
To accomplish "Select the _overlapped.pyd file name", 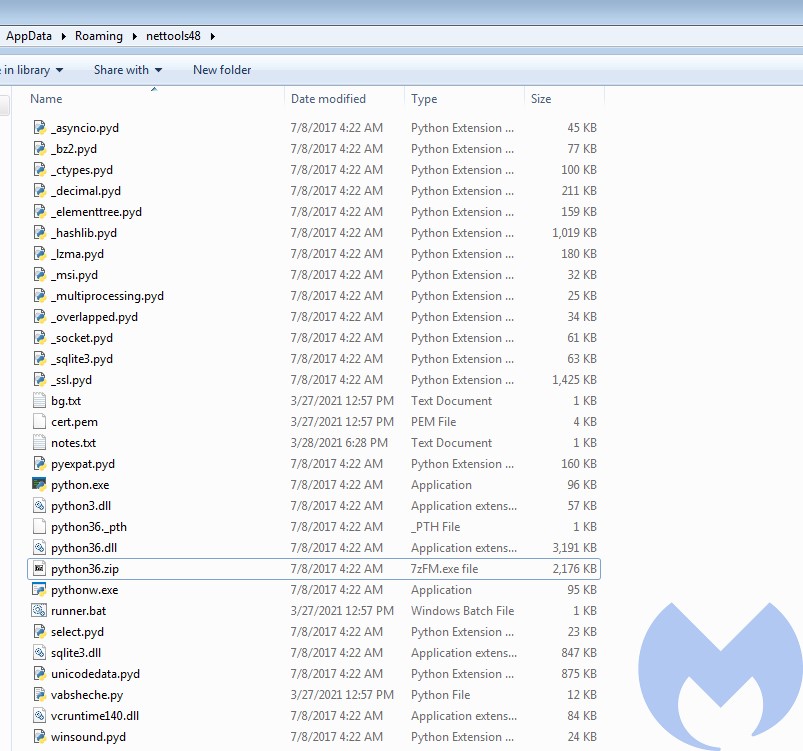I will [x=94, y=317].
